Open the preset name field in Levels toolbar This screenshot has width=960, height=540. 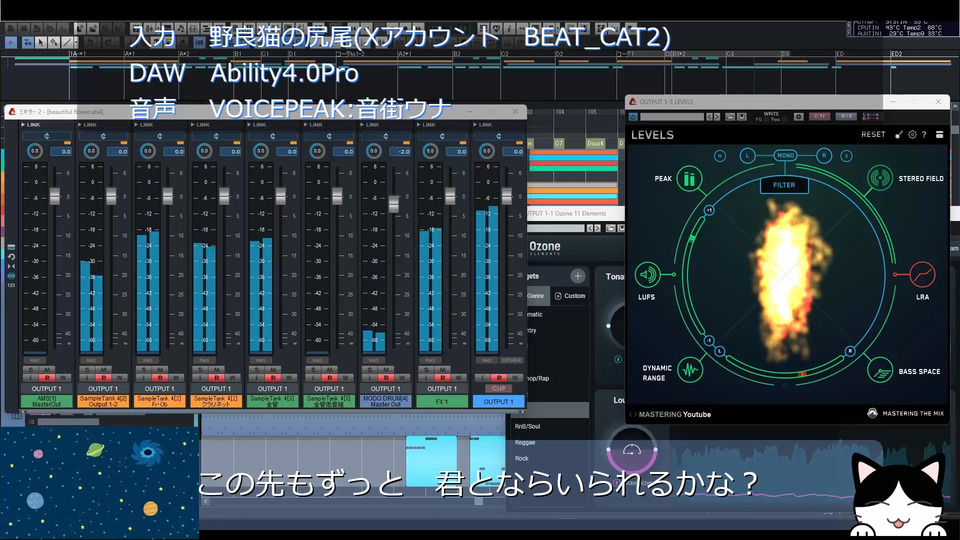(672, 116)
